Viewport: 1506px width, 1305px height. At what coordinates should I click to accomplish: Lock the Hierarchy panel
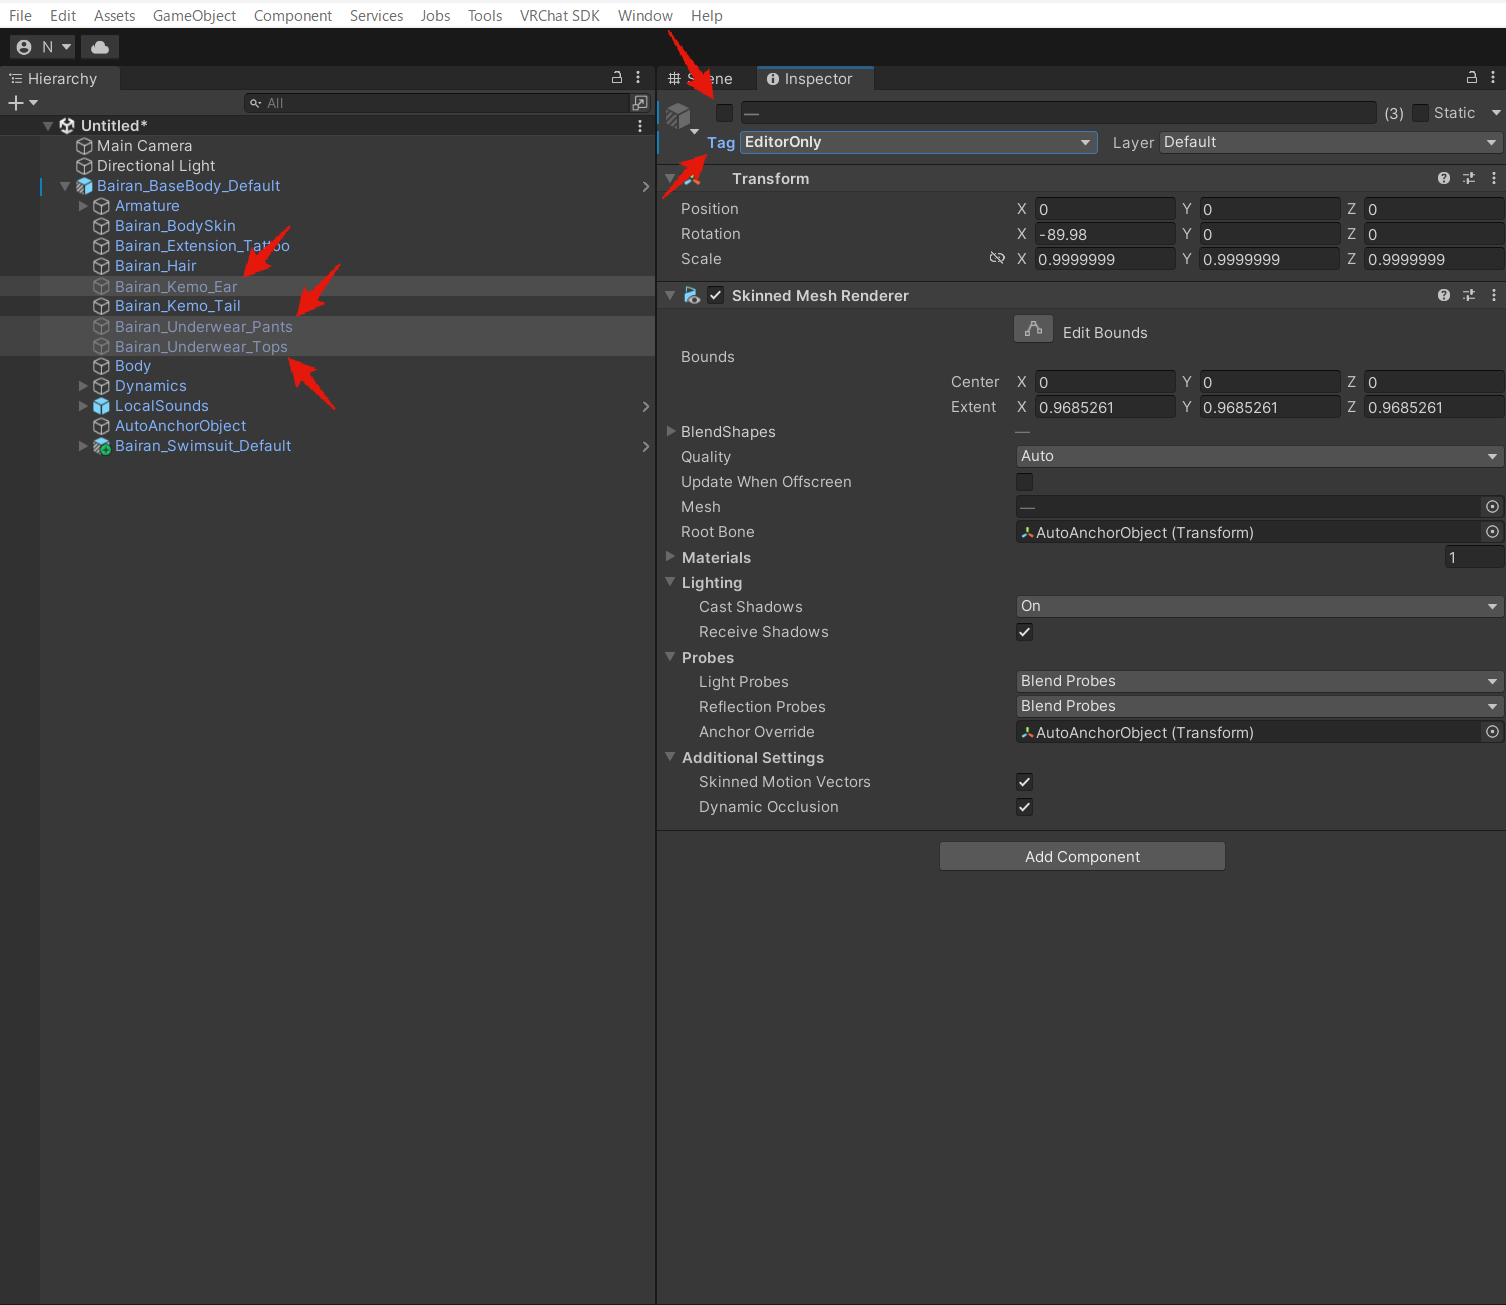(x=617, y=77)
